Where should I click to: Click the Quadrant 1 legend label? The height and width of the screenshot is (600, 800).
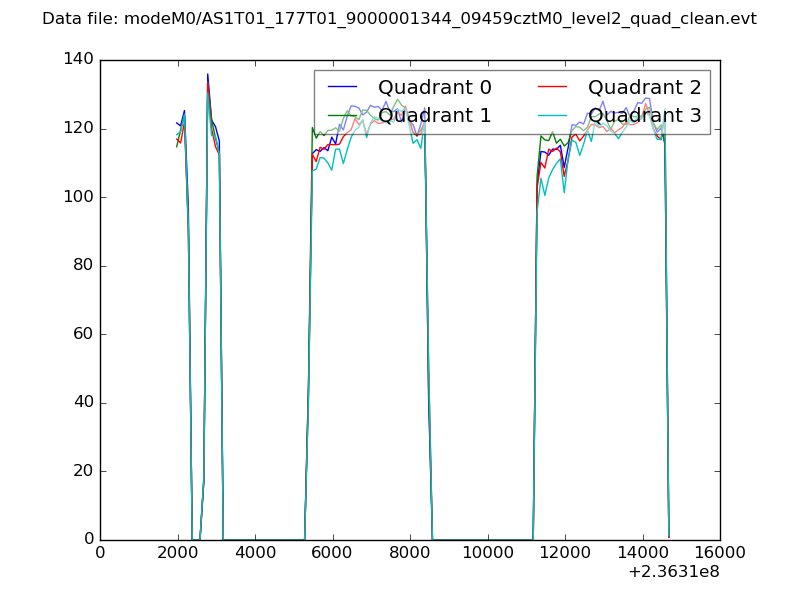pos(434,115)
